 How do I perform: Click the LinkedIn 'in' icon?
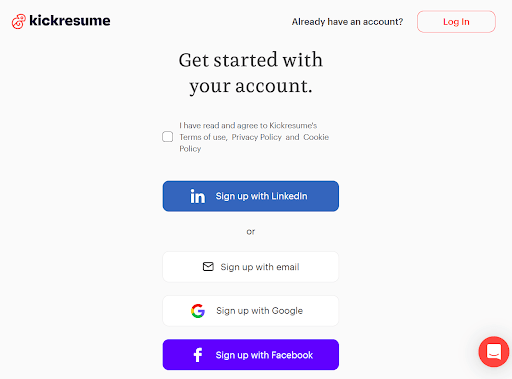click(x=198, y=196)
